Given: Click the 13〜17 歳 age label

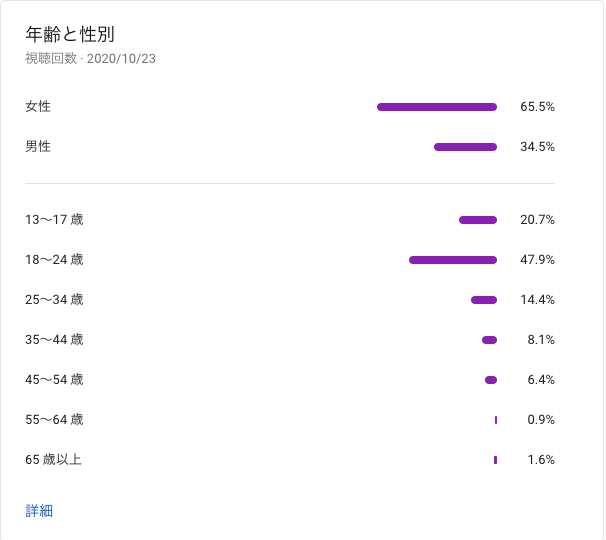Looking at the screenshot, I should coord(54,219).
